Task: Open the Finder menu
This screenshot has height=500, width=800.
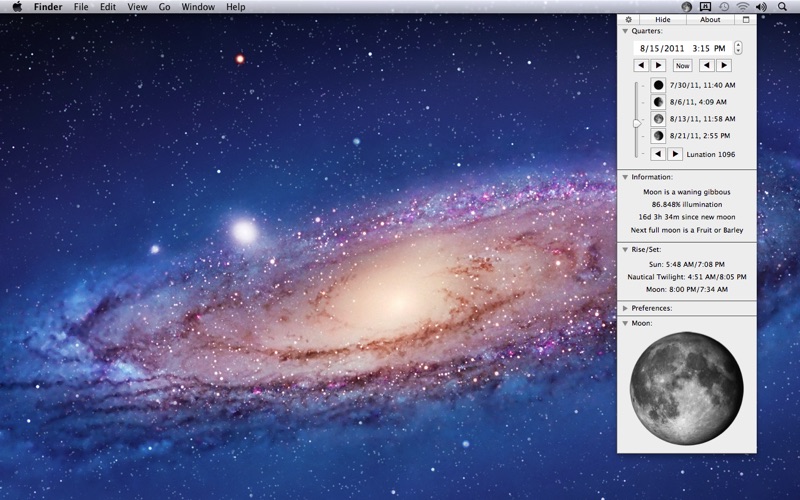Action: 48,7
